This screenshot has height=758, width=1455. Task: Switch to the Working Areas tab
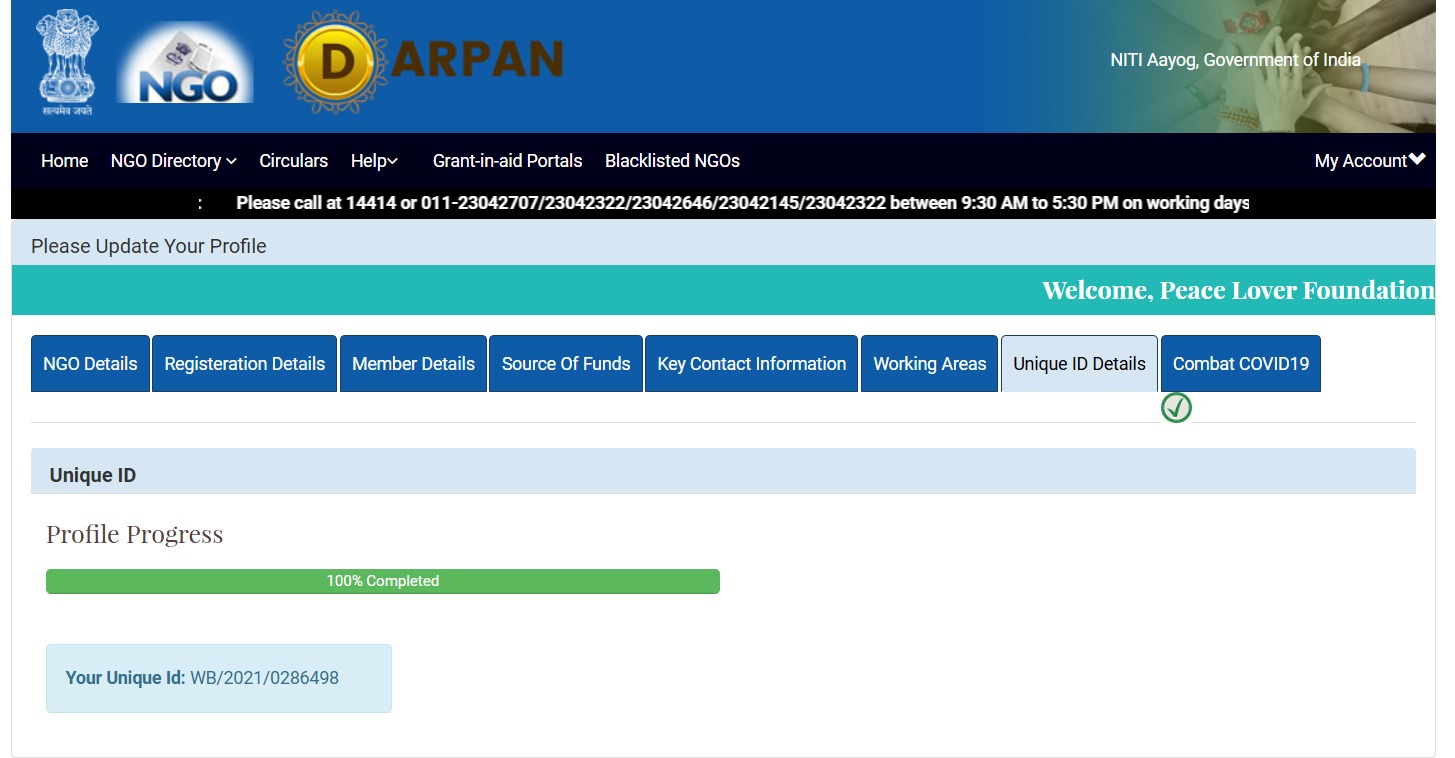click(x=929, y=364)
